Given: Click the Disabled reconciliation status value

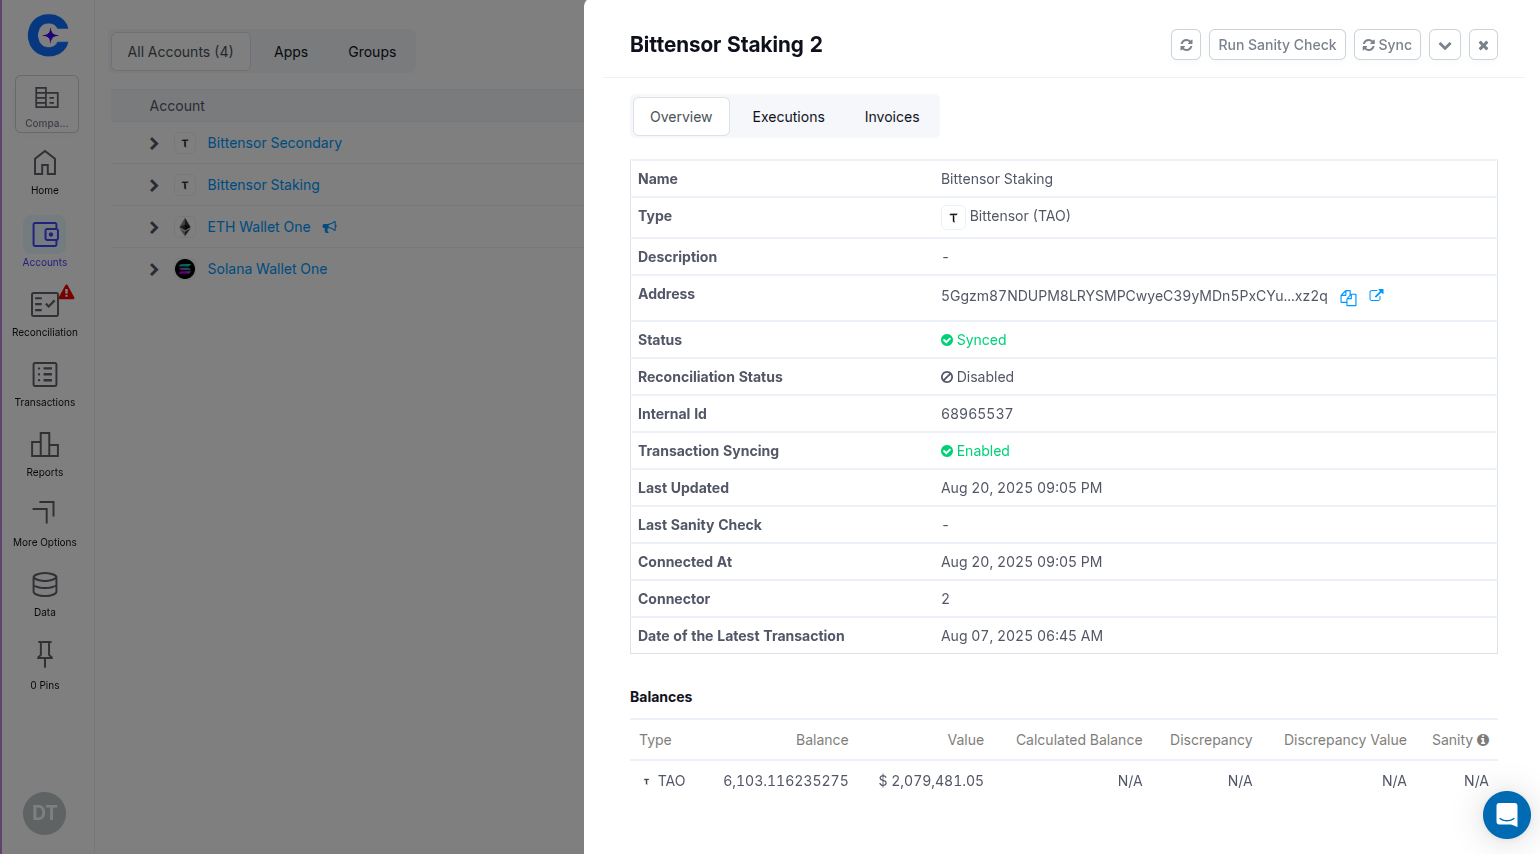Looking at the screenshot, I should tap(977, 377).
